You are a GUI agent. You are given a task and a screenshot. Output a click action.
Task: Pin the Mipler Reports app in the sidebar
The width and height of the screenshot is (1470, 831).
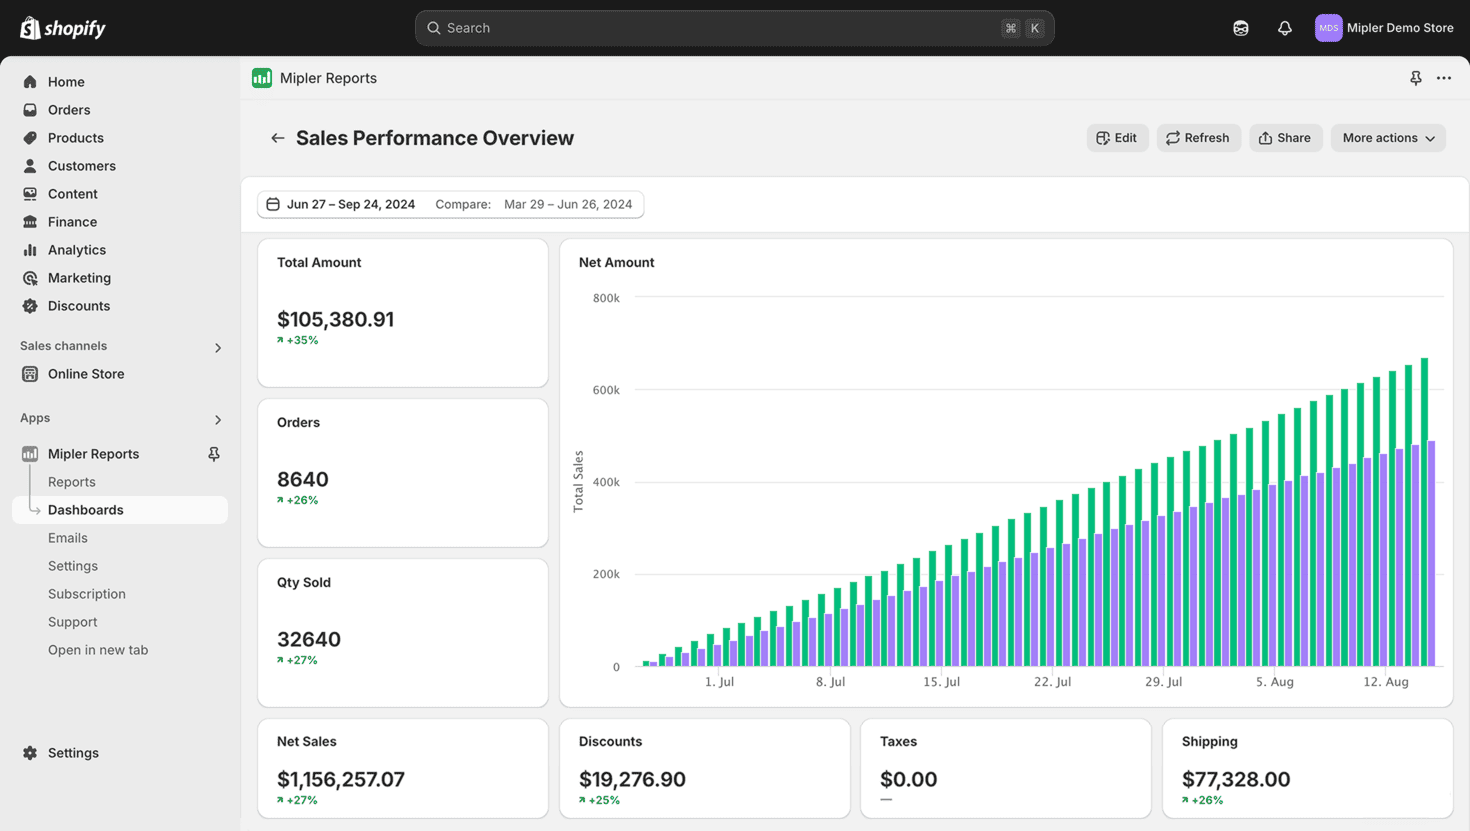pyautogui.click(x=213, y=453)
